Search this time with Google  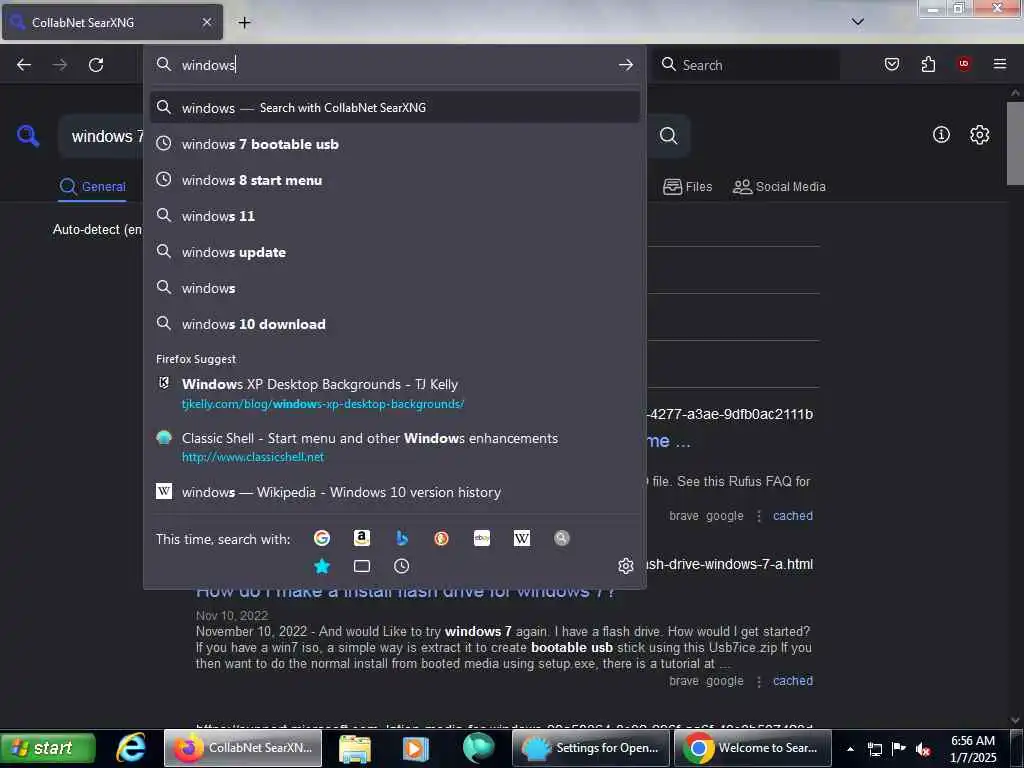click(321, 538)
